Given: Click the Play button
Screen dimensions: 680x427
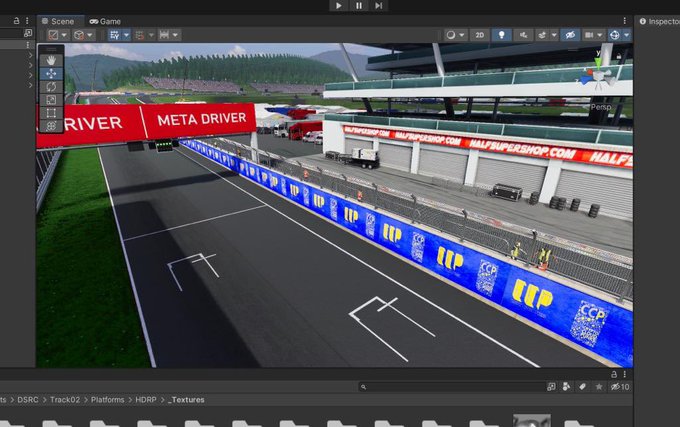Looking at the screenshot, I should 339,6.
